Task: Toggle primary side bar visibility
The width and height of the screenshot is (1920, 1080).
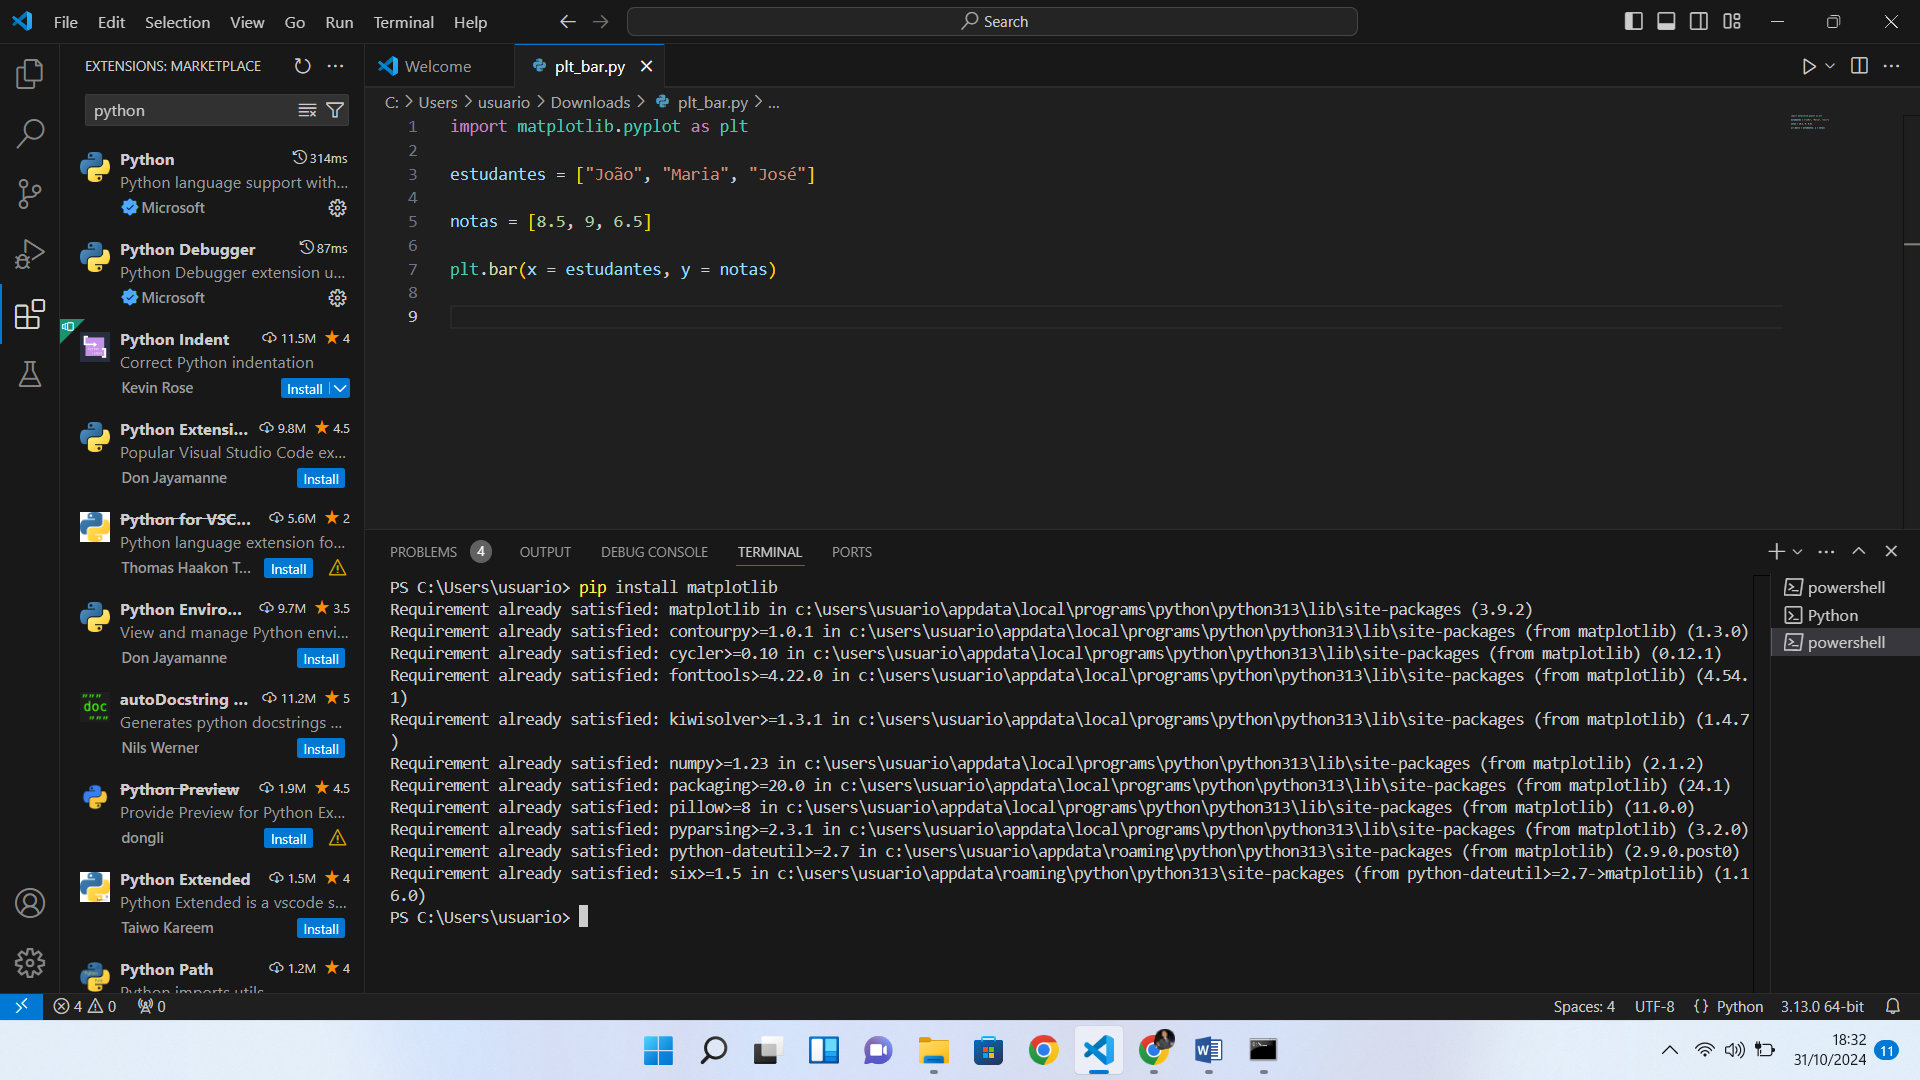Action: click(1634, 21)
